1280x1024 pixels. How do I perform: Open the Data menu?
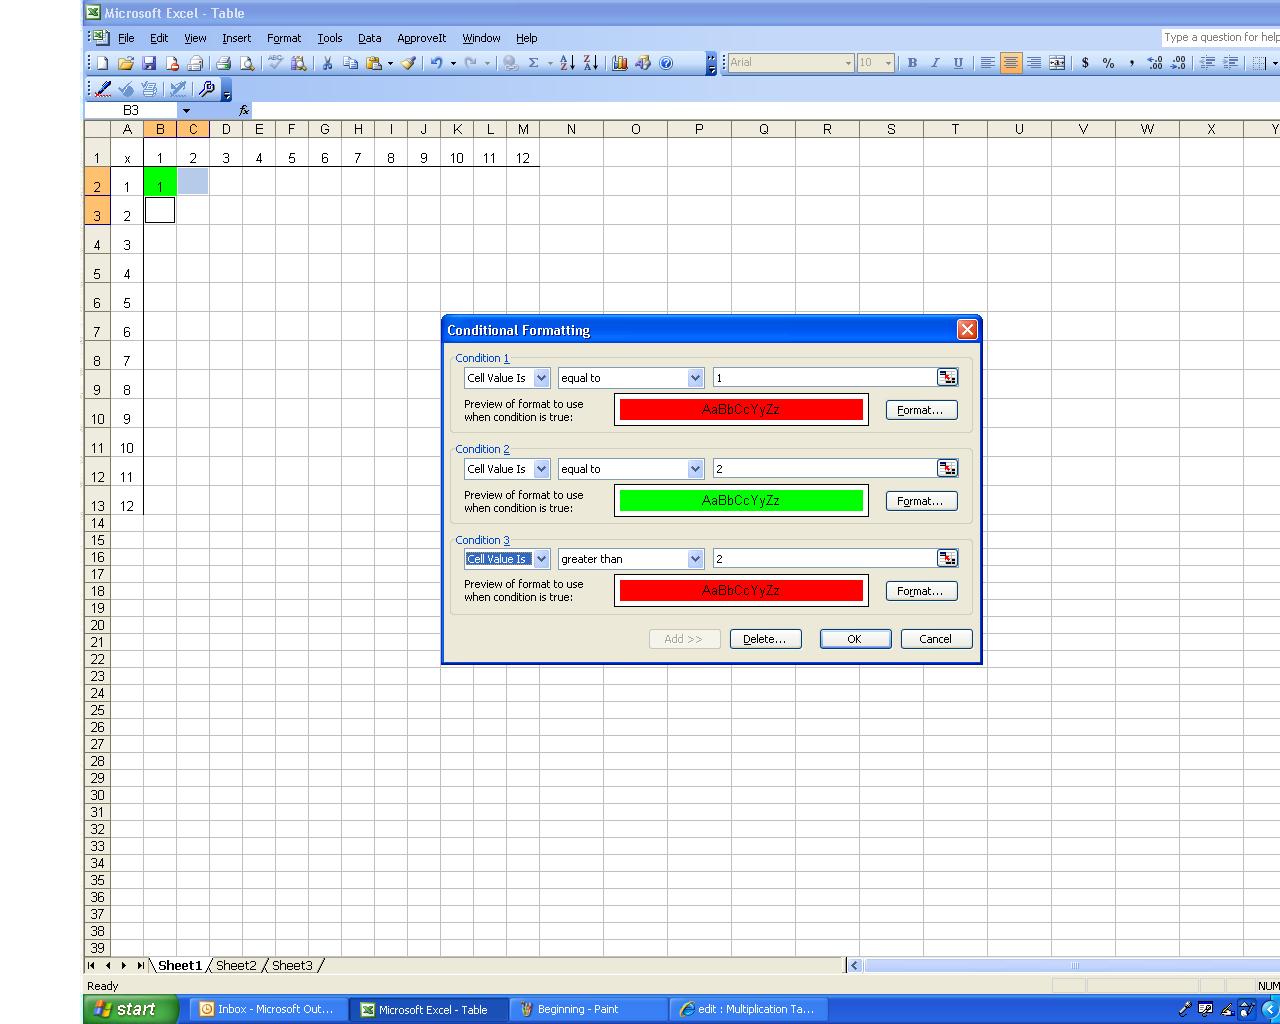pos(370,38)
